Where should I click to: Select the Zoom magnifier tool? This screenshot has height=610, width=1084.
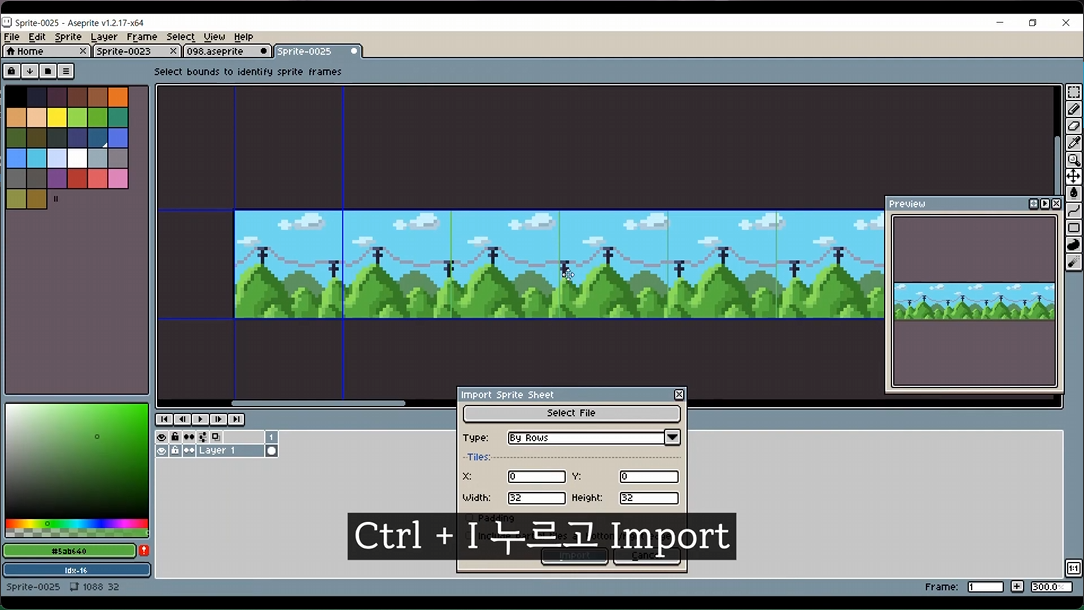click(1073, 160)
